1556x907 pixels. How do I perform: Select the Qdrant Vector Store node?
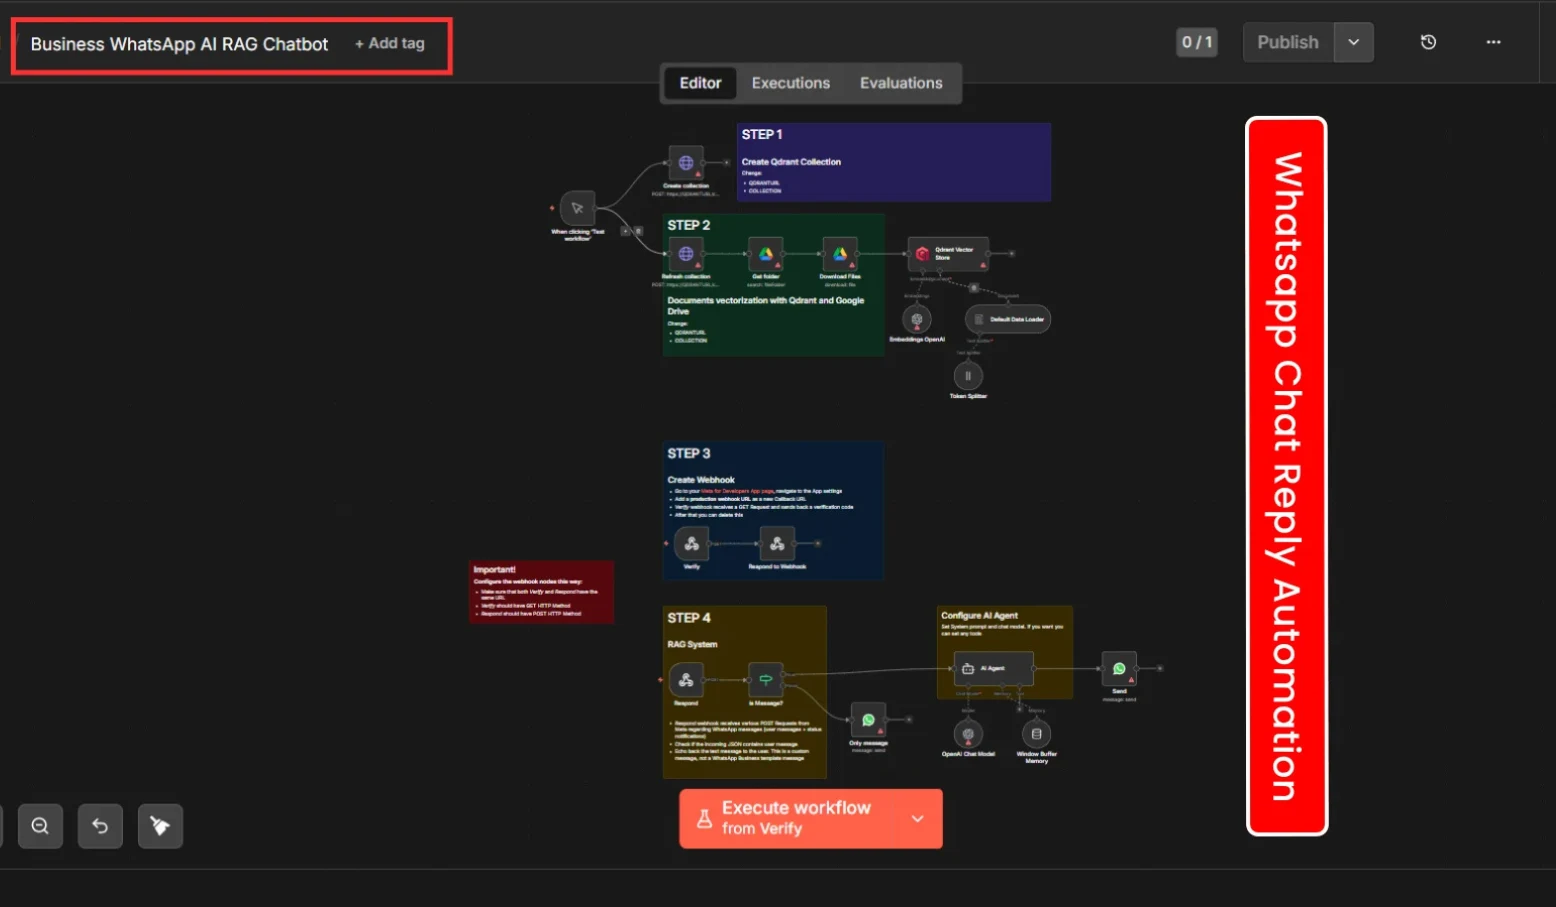tap(947, 254)
